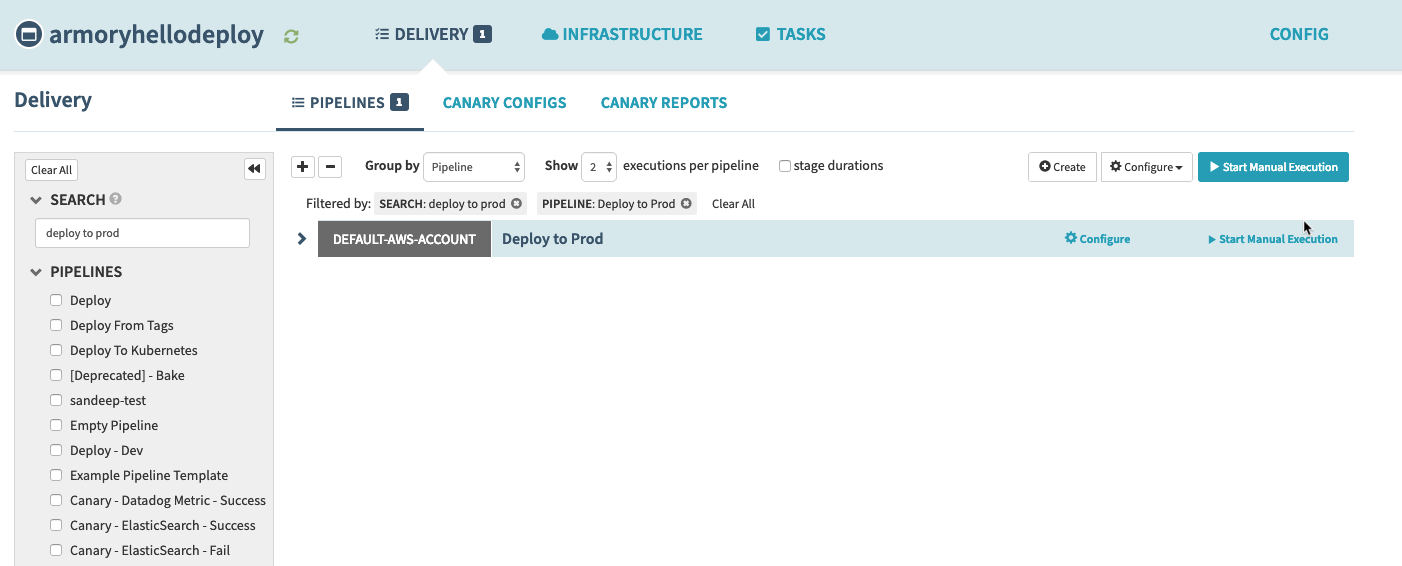
Task: Remove the PIPELINE: Deploy to Prod filter
Action: coord(686,204)
